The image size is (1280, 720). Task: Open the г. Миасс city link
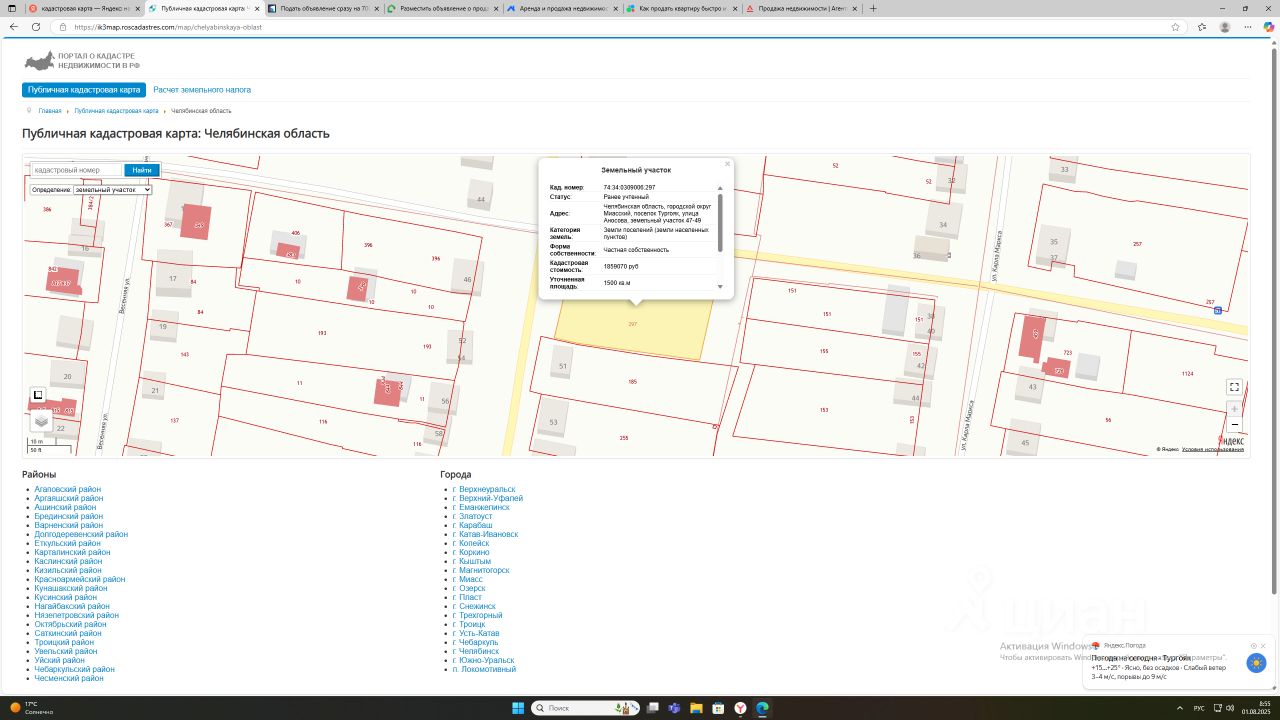coord(469,579)
